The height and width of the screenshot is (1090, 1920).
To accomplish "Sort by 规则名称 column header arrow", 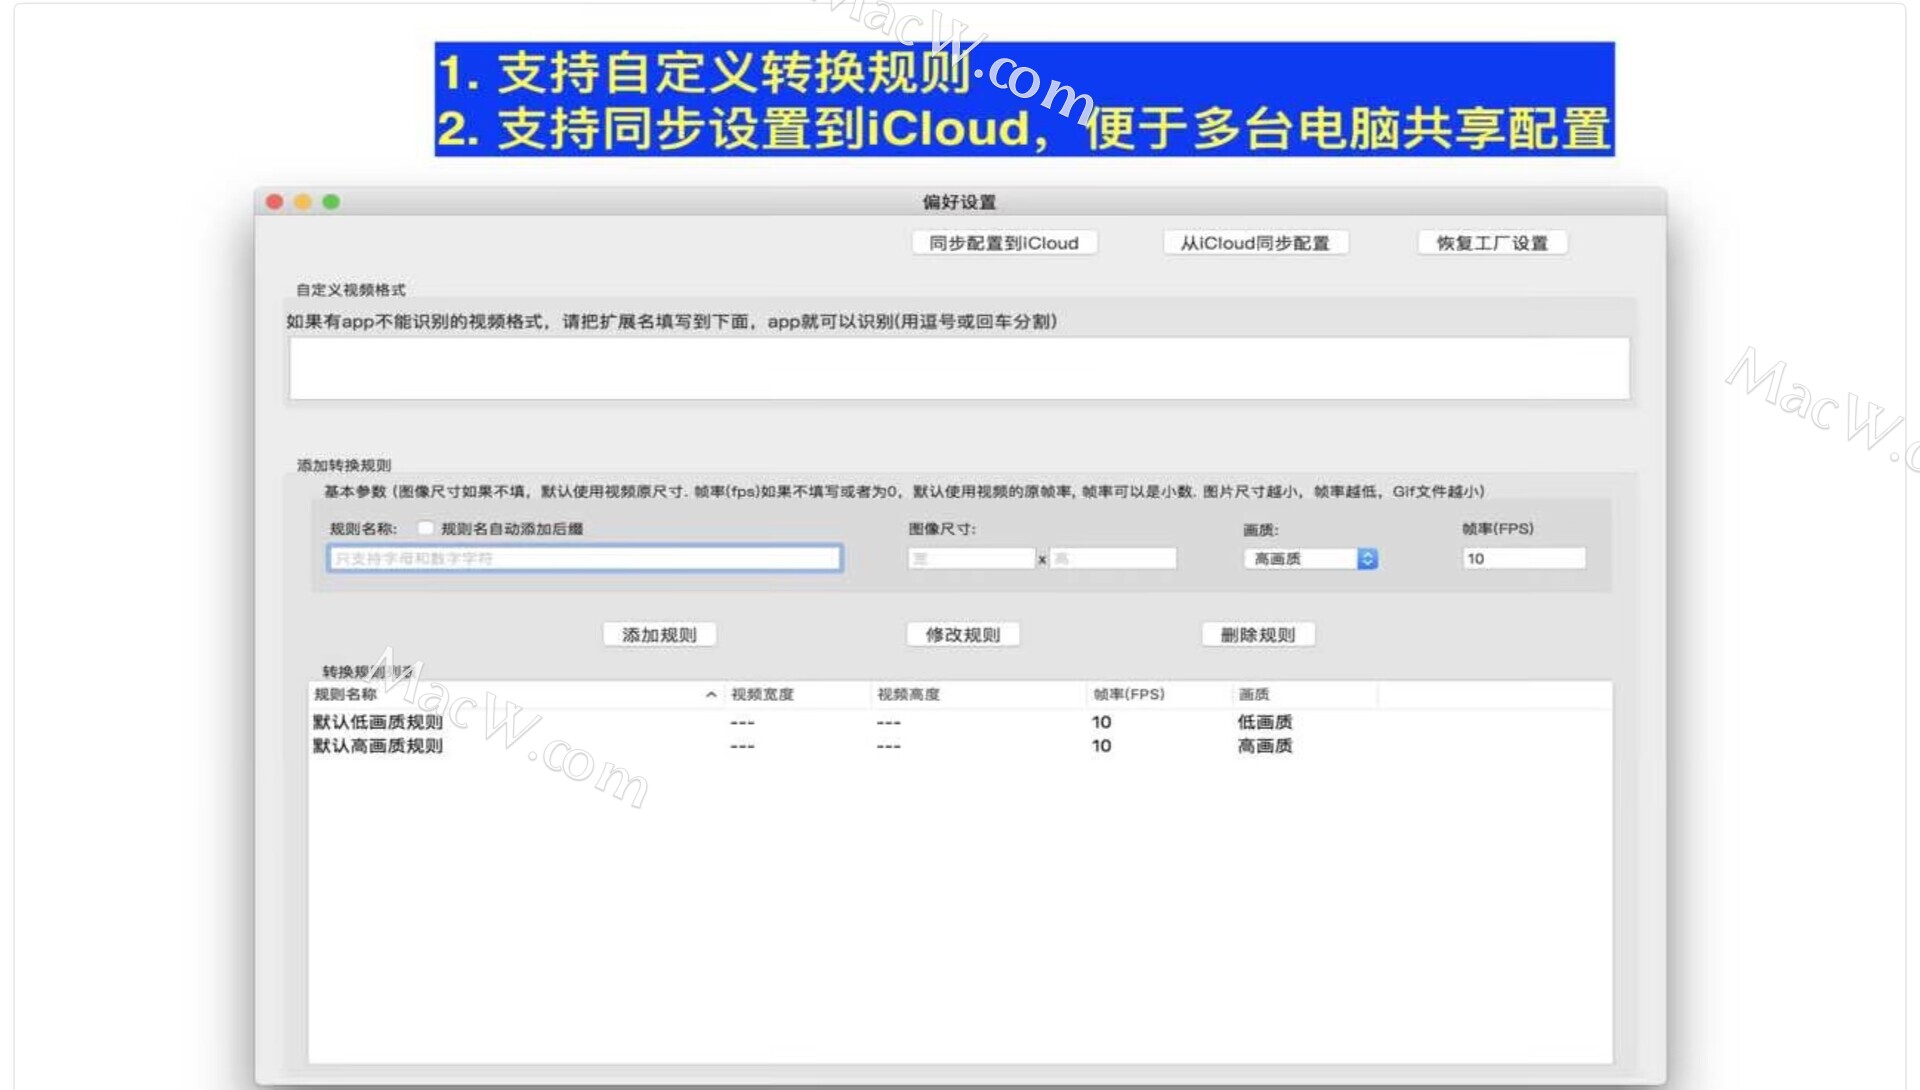I will [x=711, y=694].
